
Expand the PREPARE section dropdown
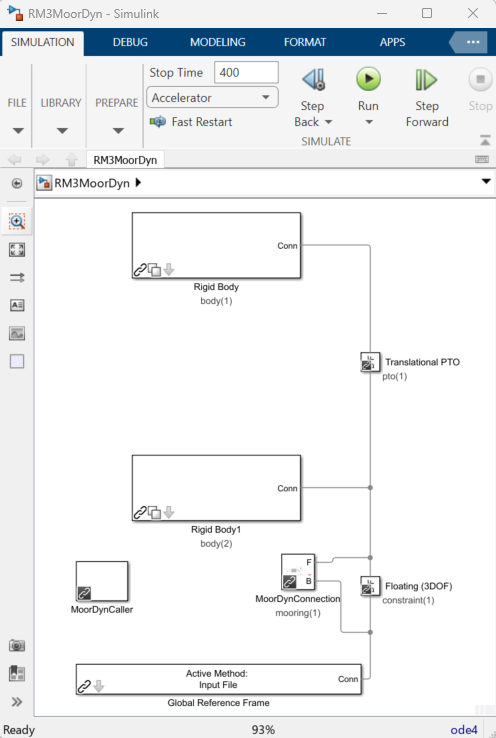(118, 130)
